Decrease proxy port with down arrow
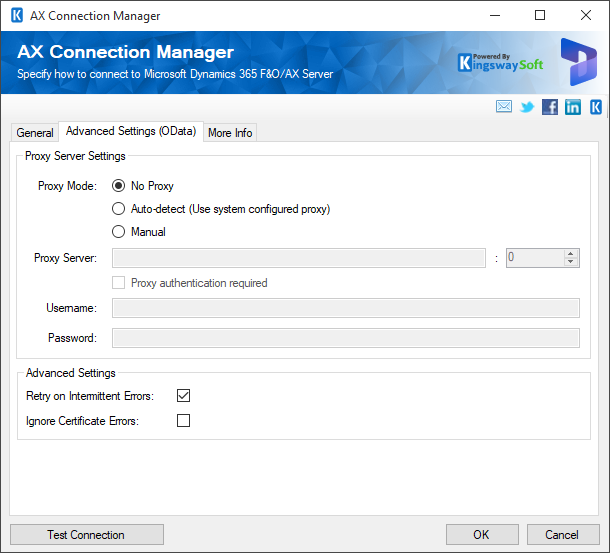The width and height of the screenshot is (610, 553). [x=571, y=262]
